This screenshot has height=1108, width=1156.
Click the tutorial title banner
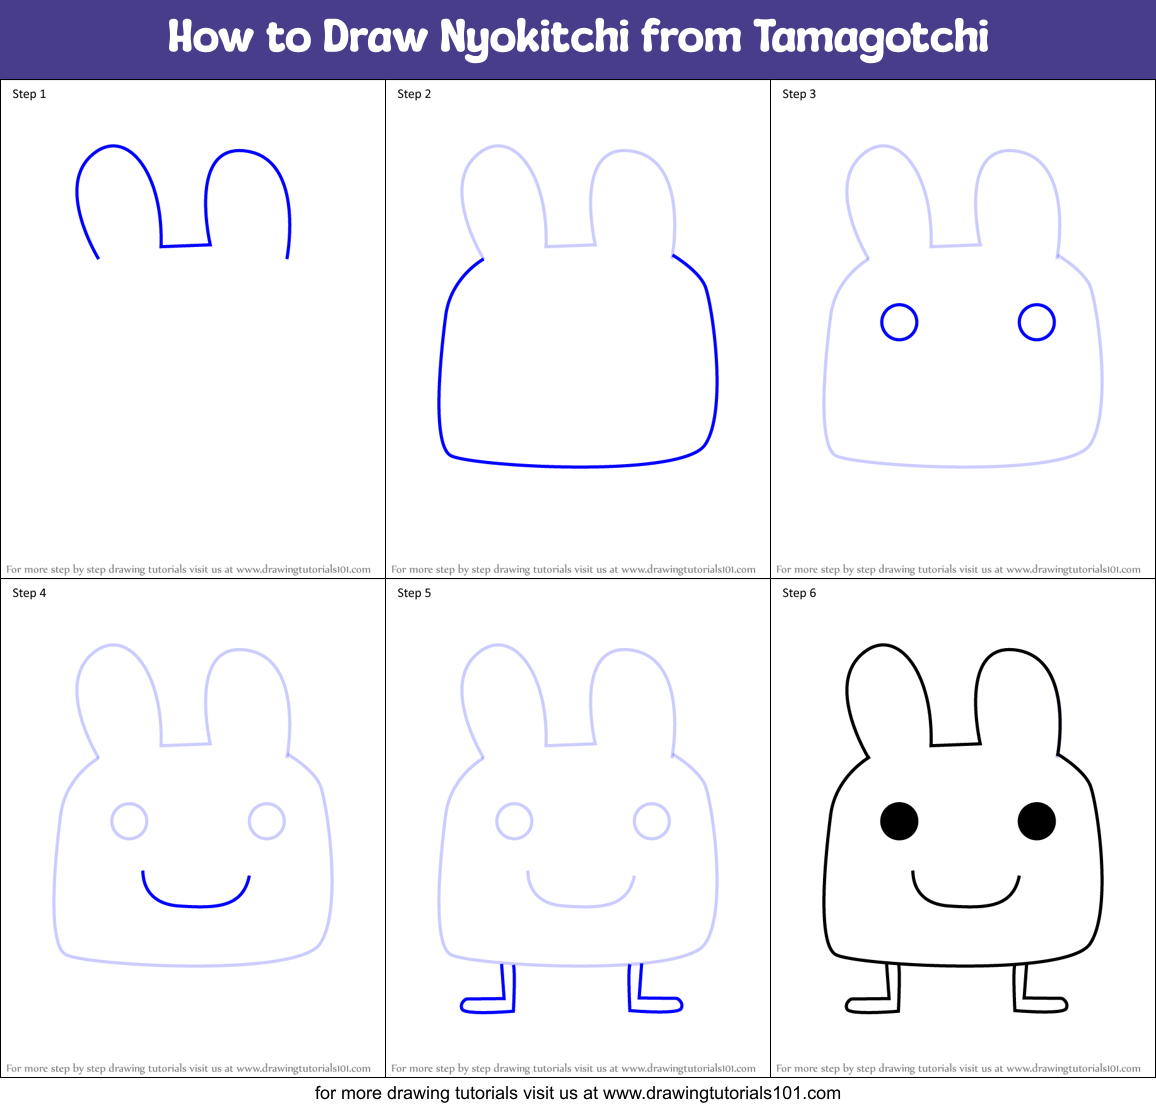pos(578,36)
